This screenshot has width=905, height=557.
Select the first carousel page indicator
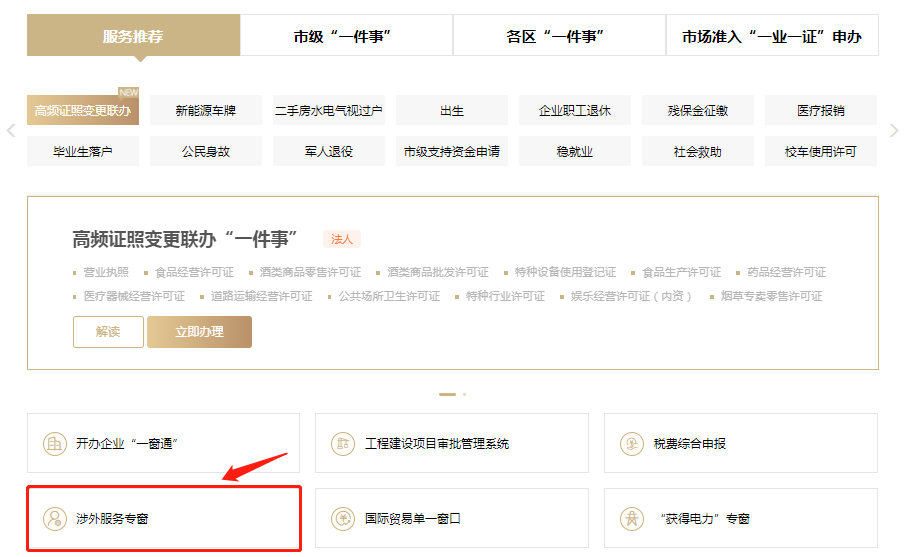(447, 394)
